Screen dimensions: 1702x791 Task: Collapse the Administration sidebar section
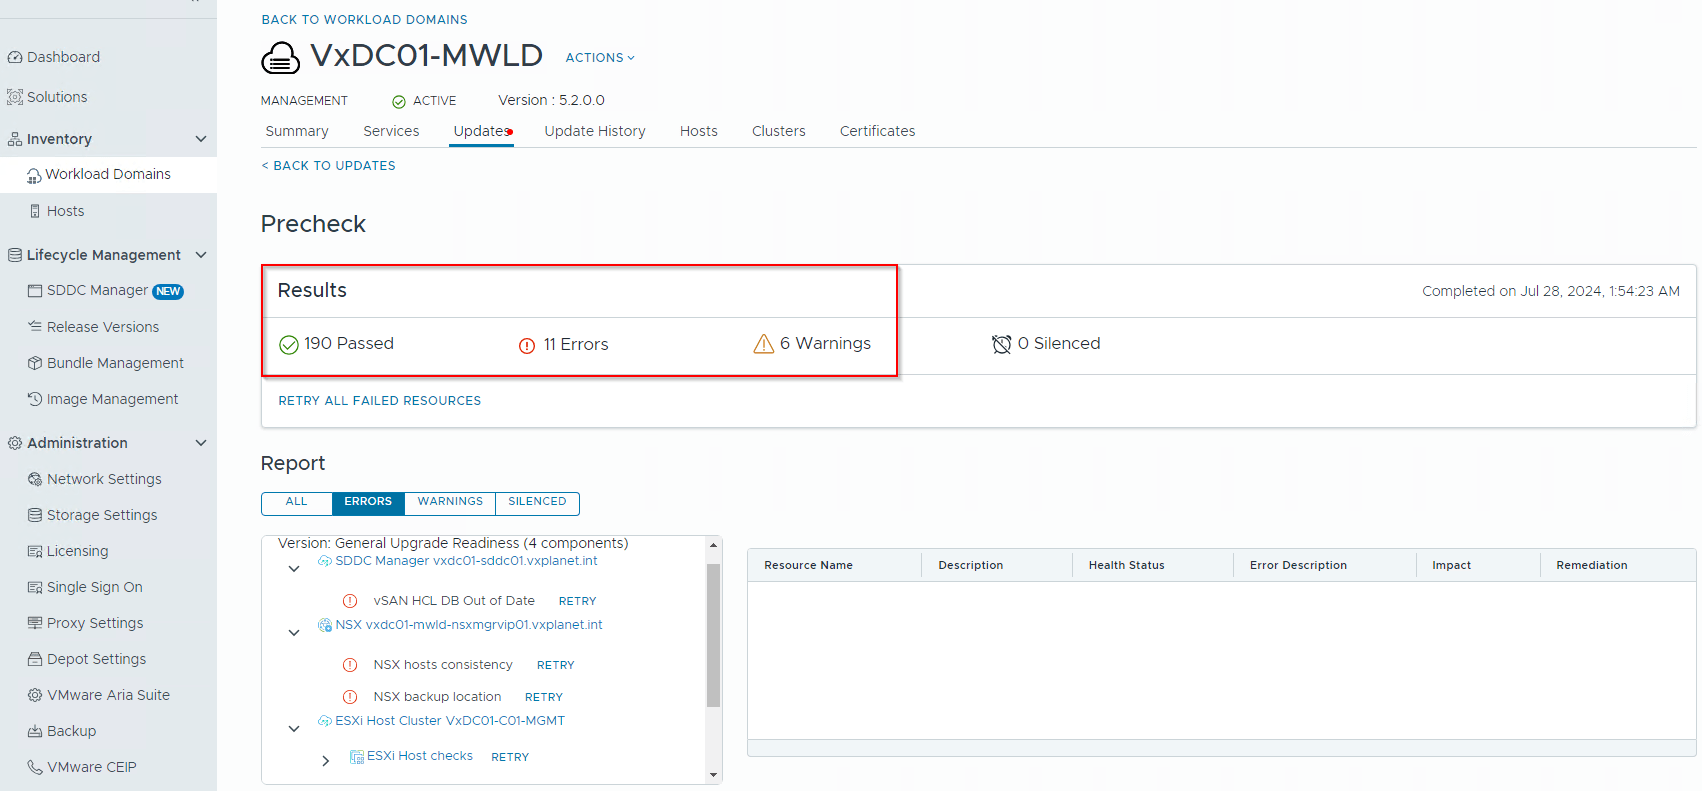[x=201, y=443]
